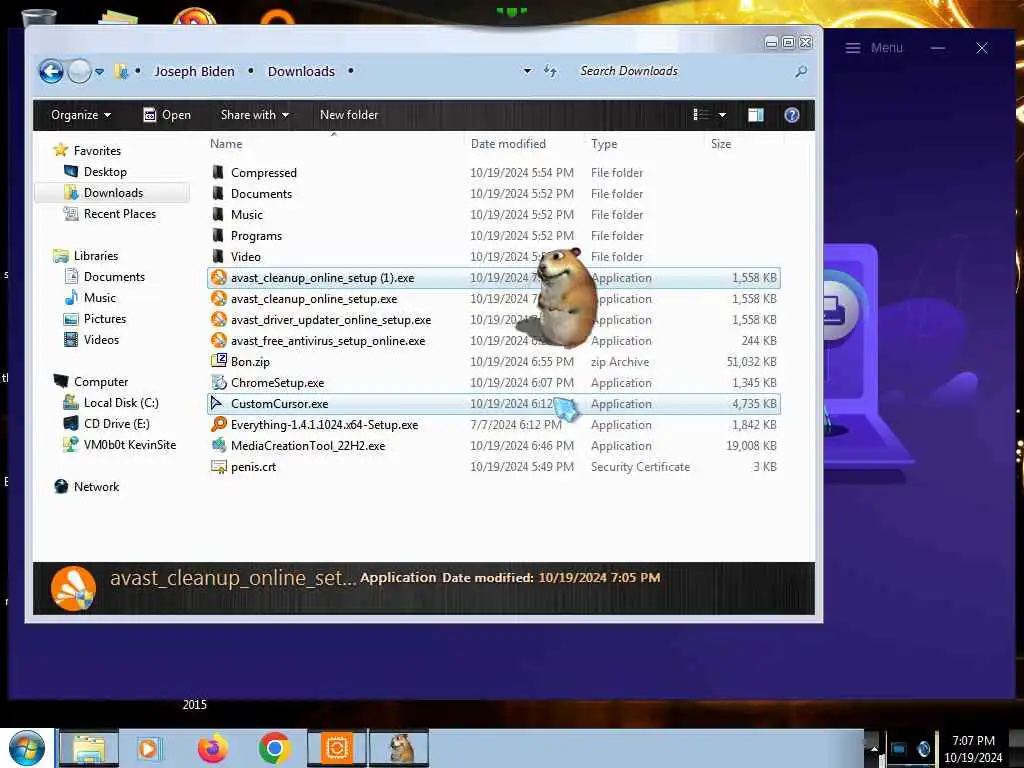Viewport: 1024px width, 768px height.
Task: Select avast_free_antivirus_setup_online.exe icon
Action: tap(219, 340)
